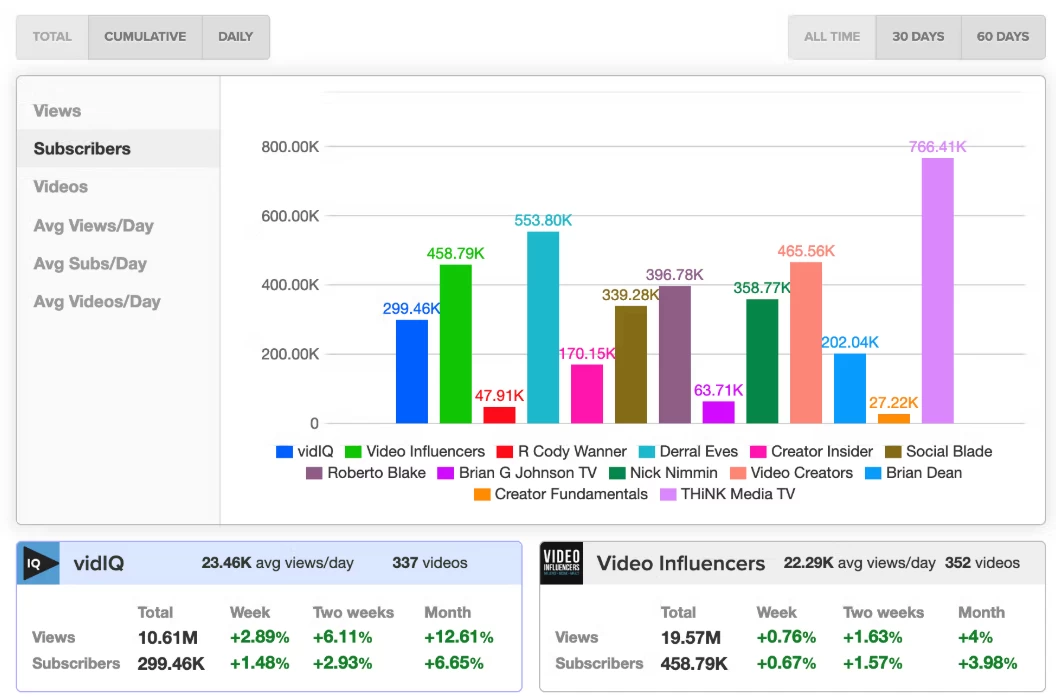Open the Views metric tab
This screenshot has height=700, width=1056.
tap(57, 111)
